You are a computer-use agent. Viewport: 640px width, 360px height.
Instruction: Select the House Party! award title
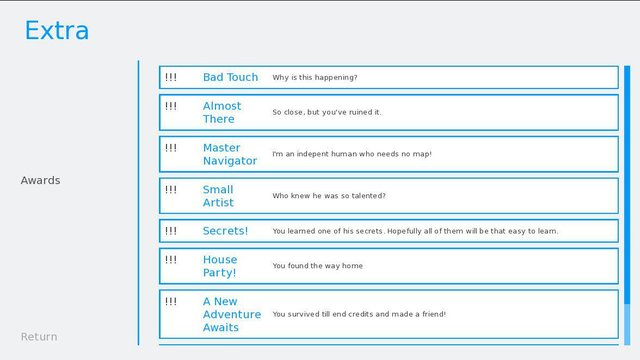point(220,266)
